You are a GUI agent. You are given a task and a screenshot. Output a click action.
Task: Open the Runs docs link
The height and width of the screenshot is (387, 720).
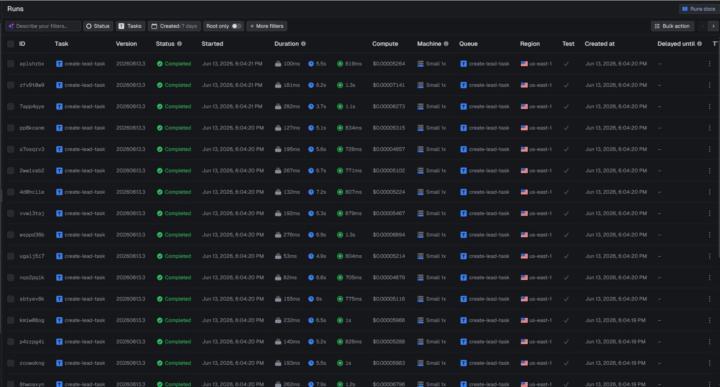click(x=698, y=9)
